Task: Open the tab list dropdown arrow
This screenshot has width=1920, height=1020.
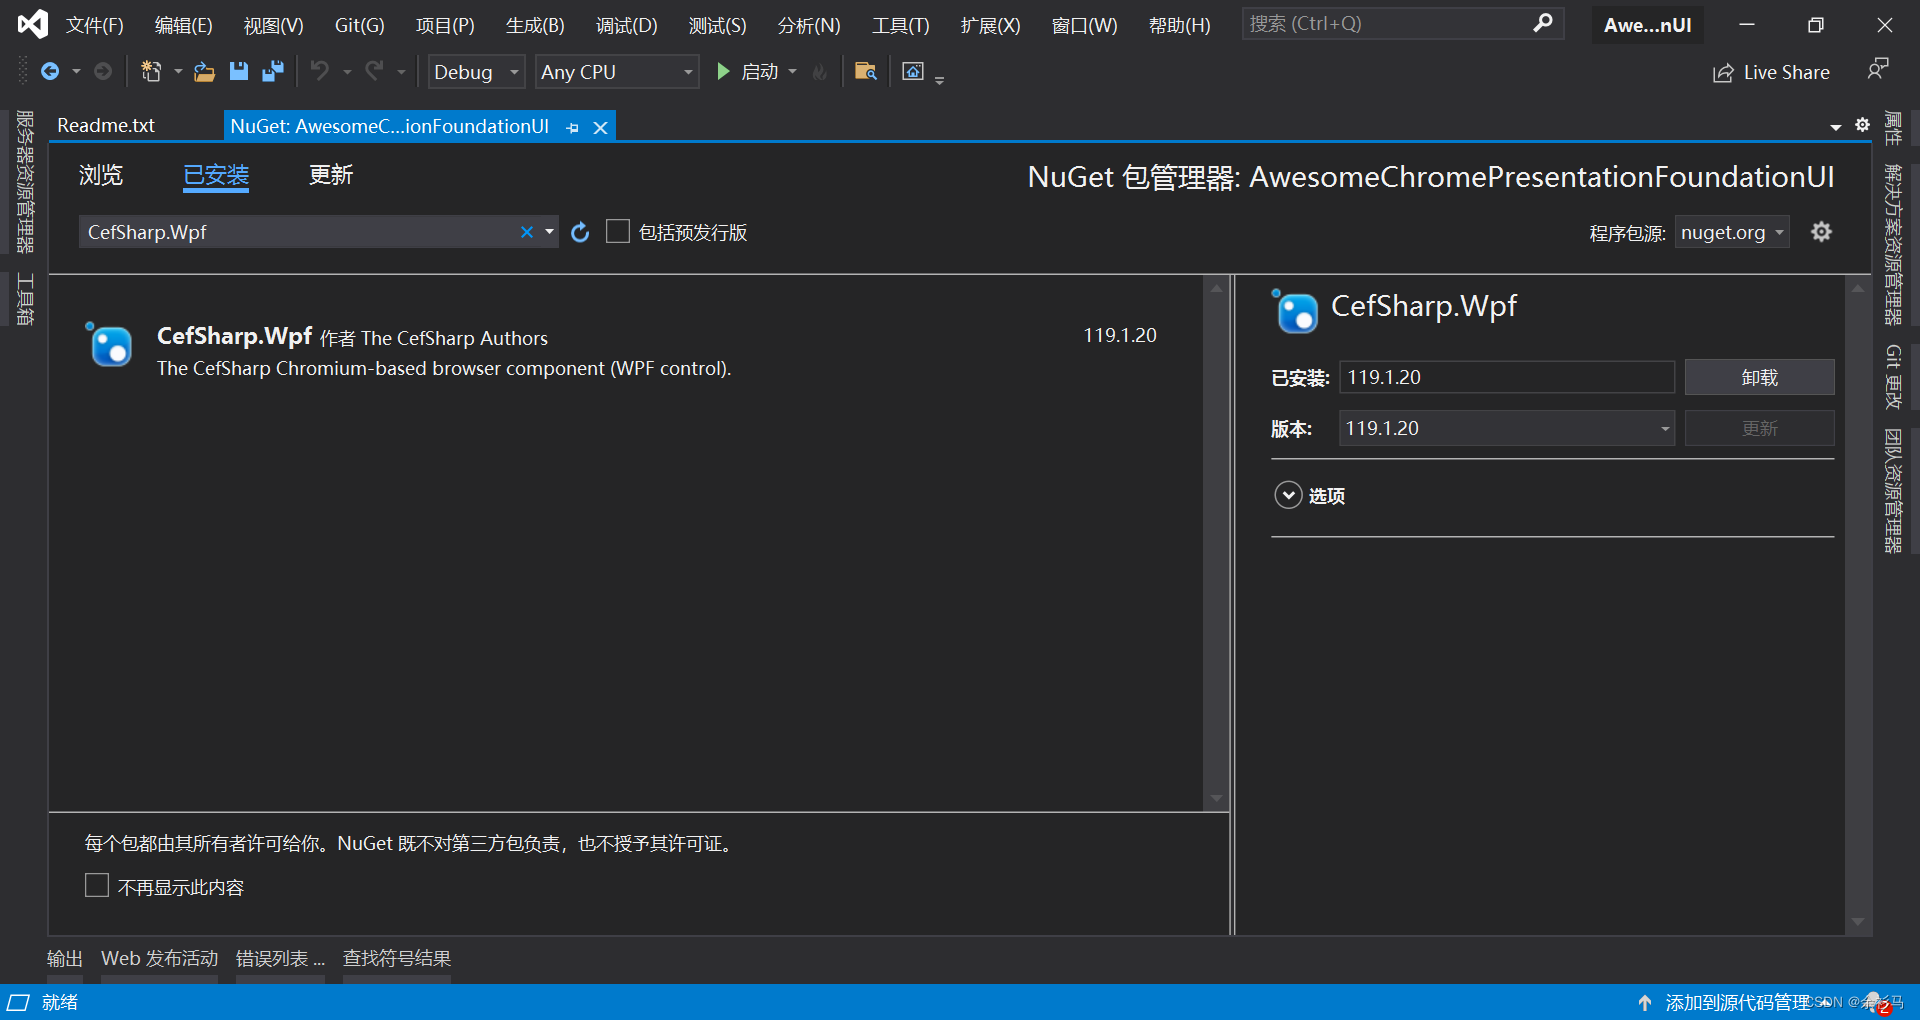Action: click(1836, 127)
